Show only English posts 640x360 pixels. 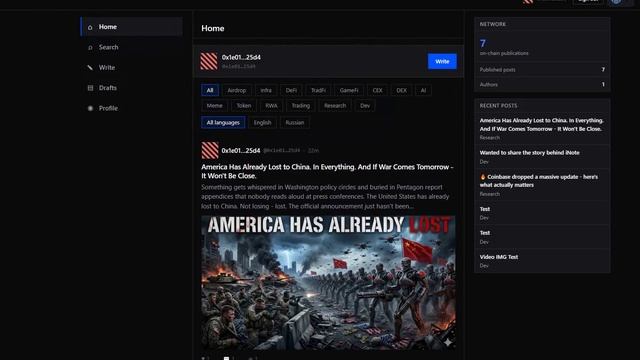tap(262, 122)
